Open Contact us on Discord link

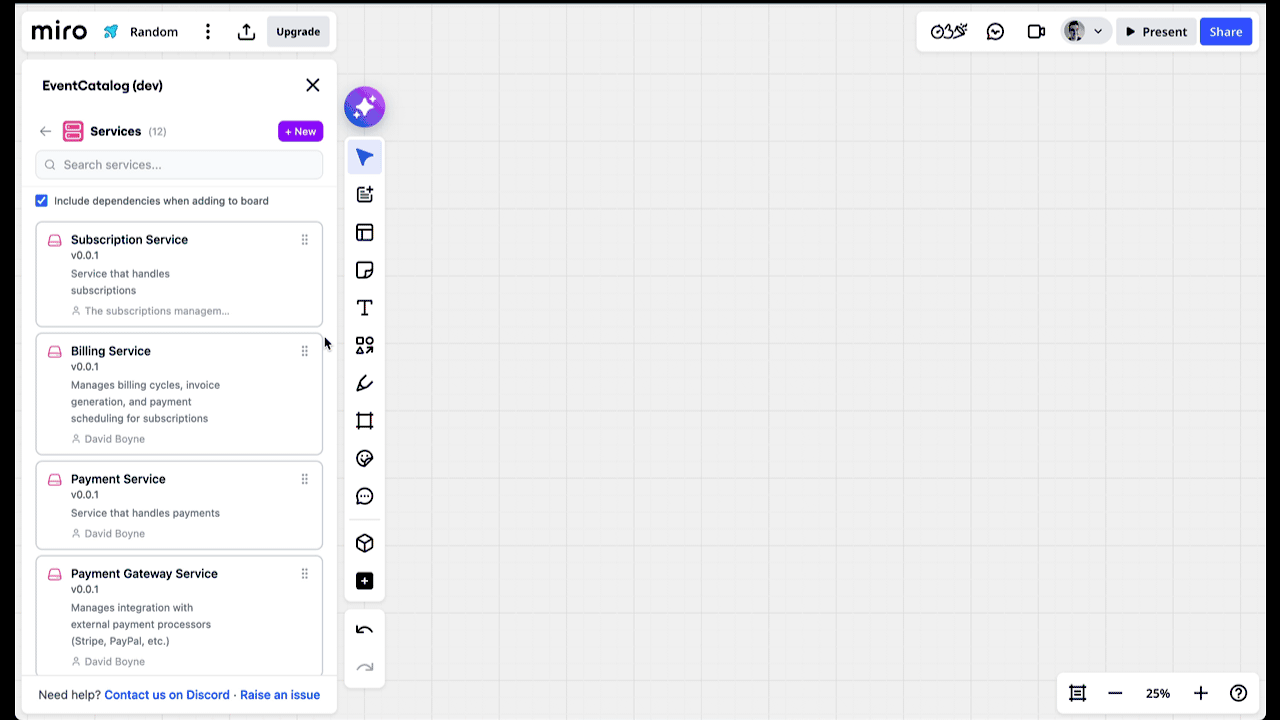point(166,694)
